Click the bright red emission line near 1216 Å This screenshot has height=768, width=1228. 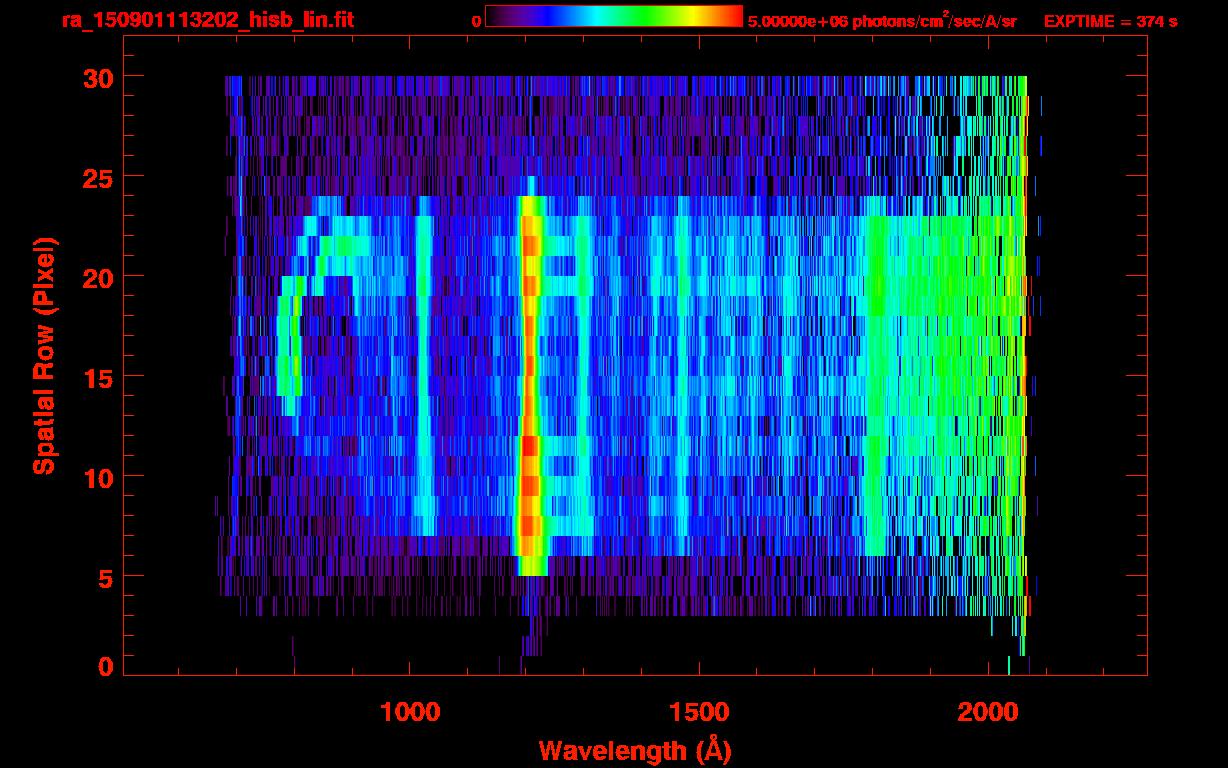(530, 385)
